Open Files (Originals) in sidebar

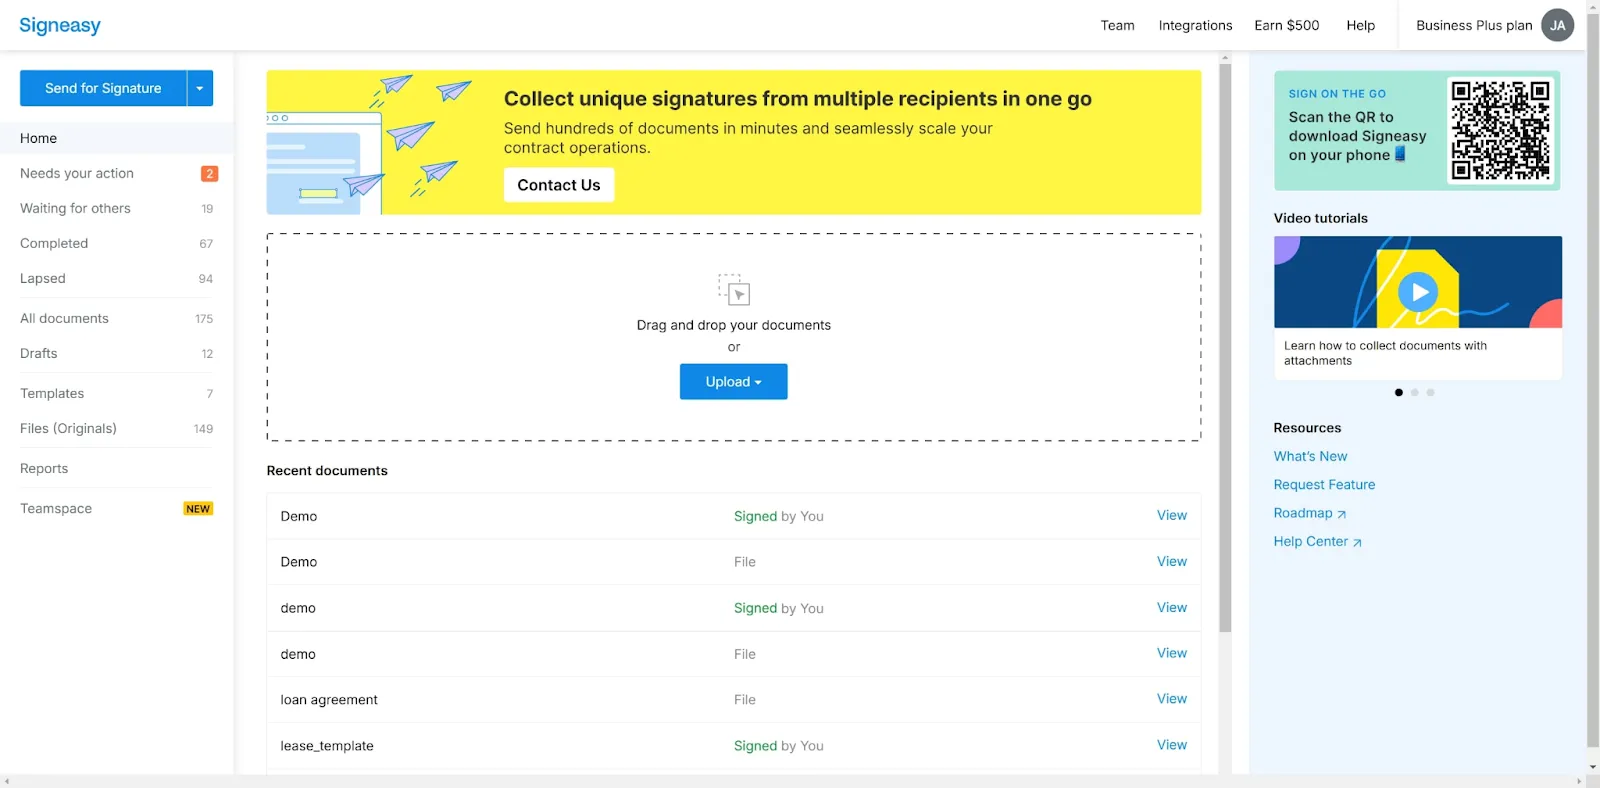[117, 428]
